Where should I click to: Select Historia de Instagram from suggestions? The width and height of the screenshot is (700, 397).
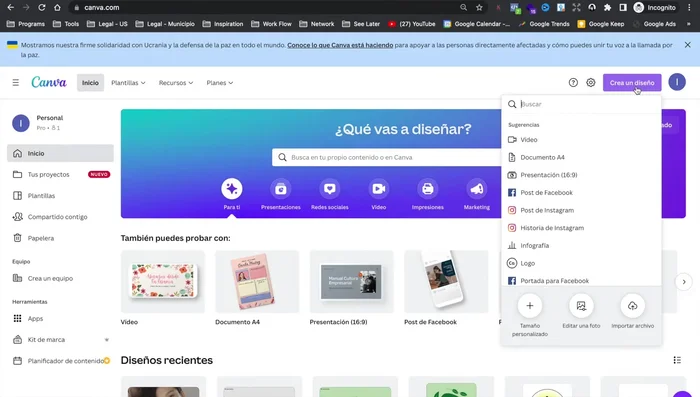[x=581, y=228]
